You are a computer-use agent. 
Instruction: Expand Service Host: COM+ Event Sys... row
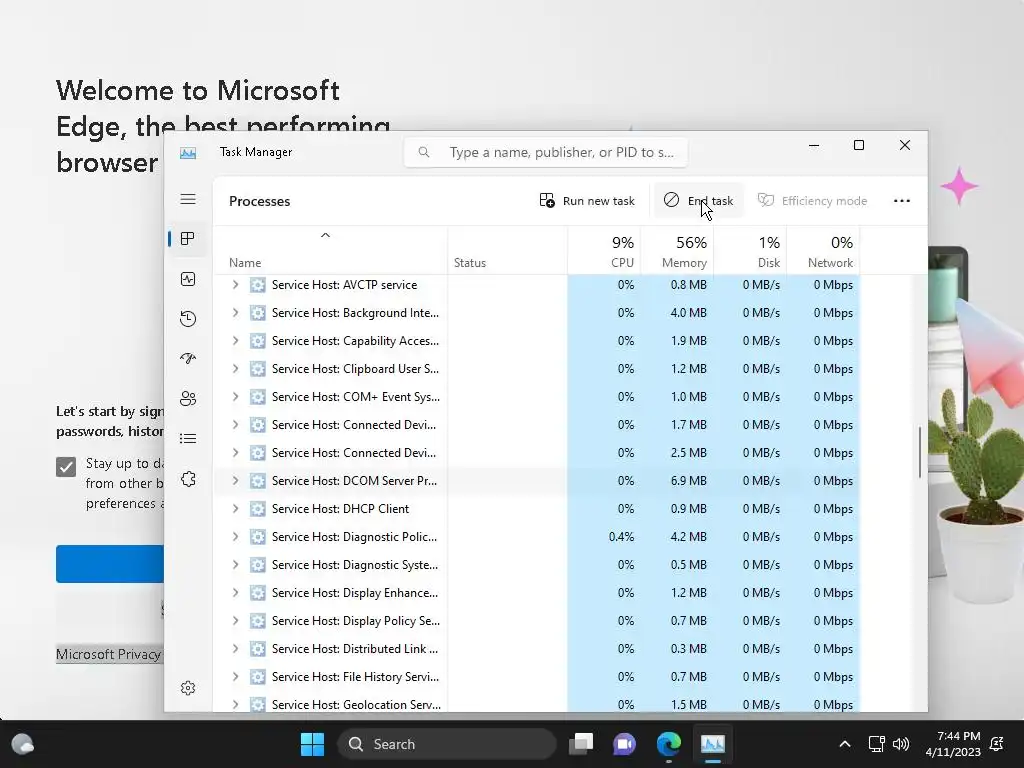[x=236, y=396]
